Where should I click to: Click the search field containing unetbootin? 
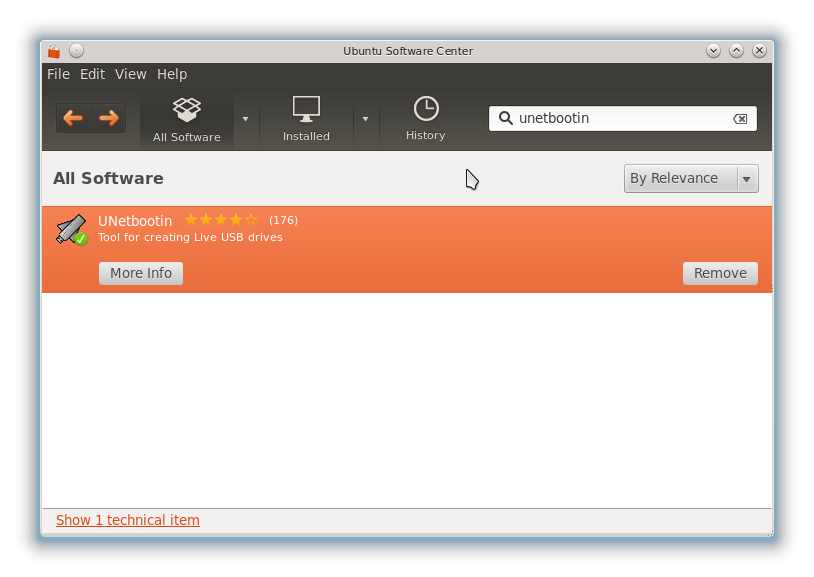pos(622,118)
